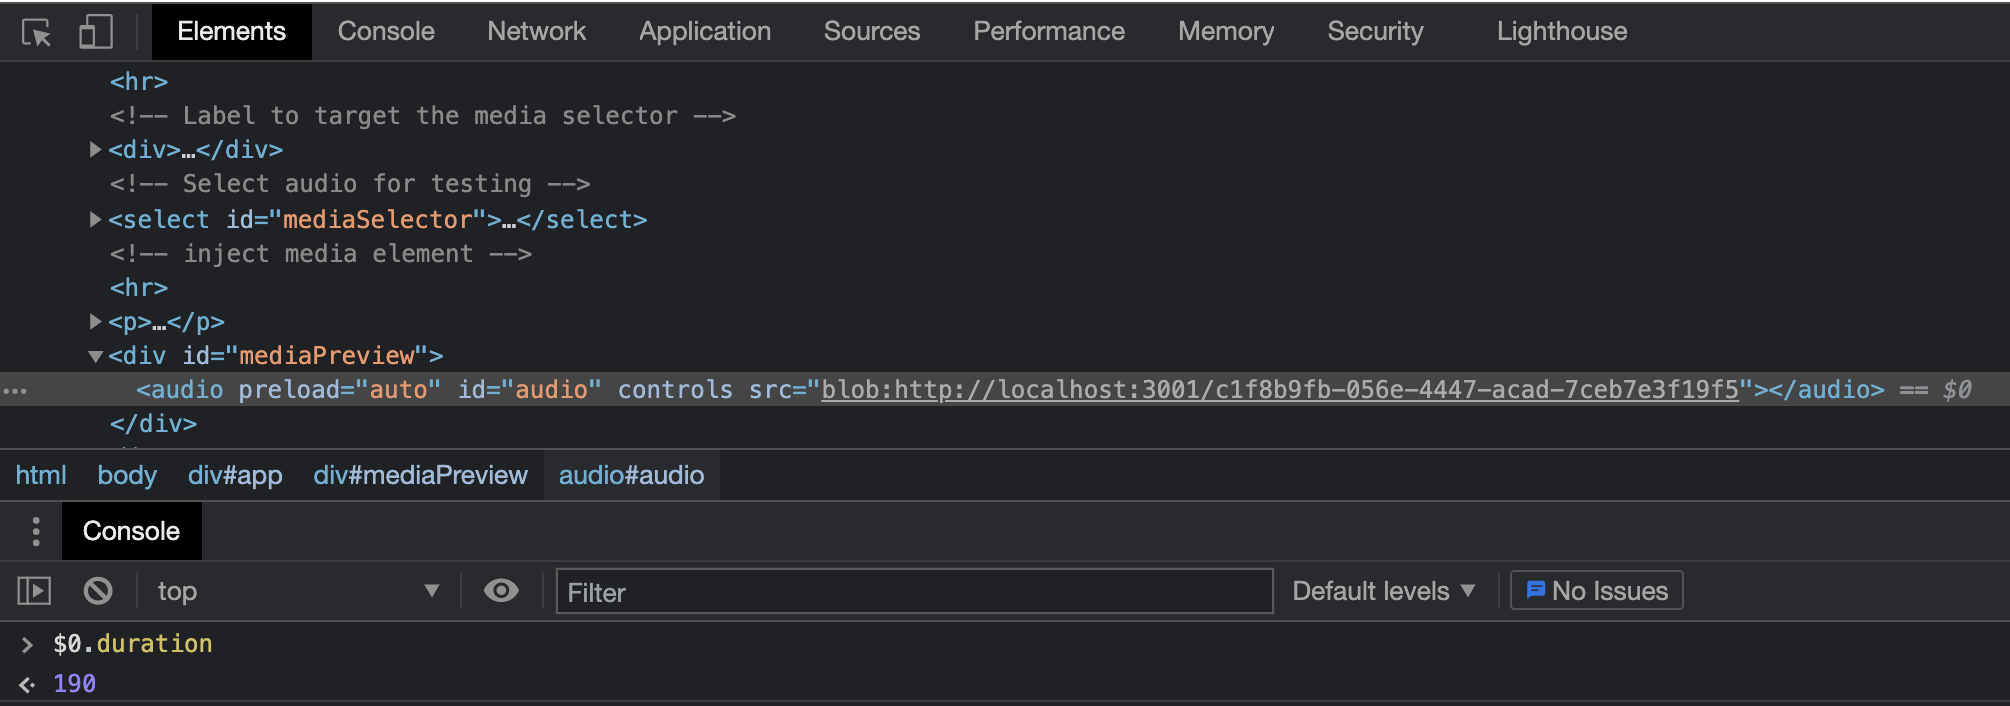Switch to the Elements tab
The width and height of the screenshot is (2010, 706).
231,31
